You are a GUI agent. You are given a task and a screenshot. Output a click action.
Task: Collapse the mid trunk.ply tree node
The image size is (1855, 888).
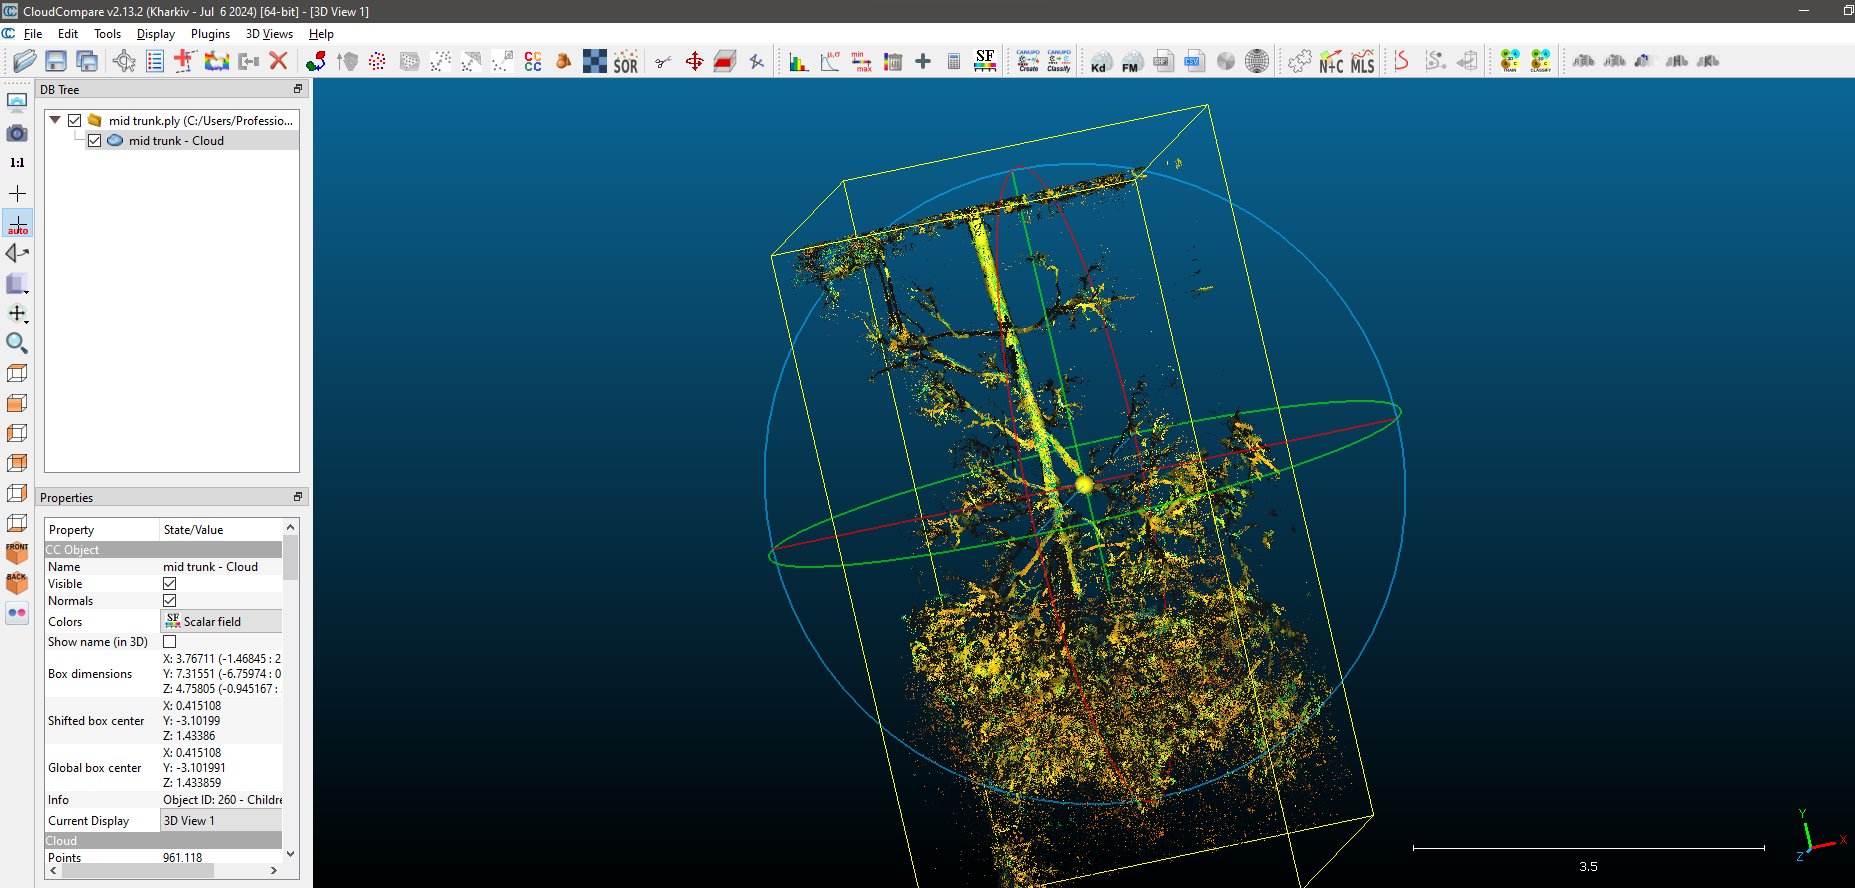55,120
